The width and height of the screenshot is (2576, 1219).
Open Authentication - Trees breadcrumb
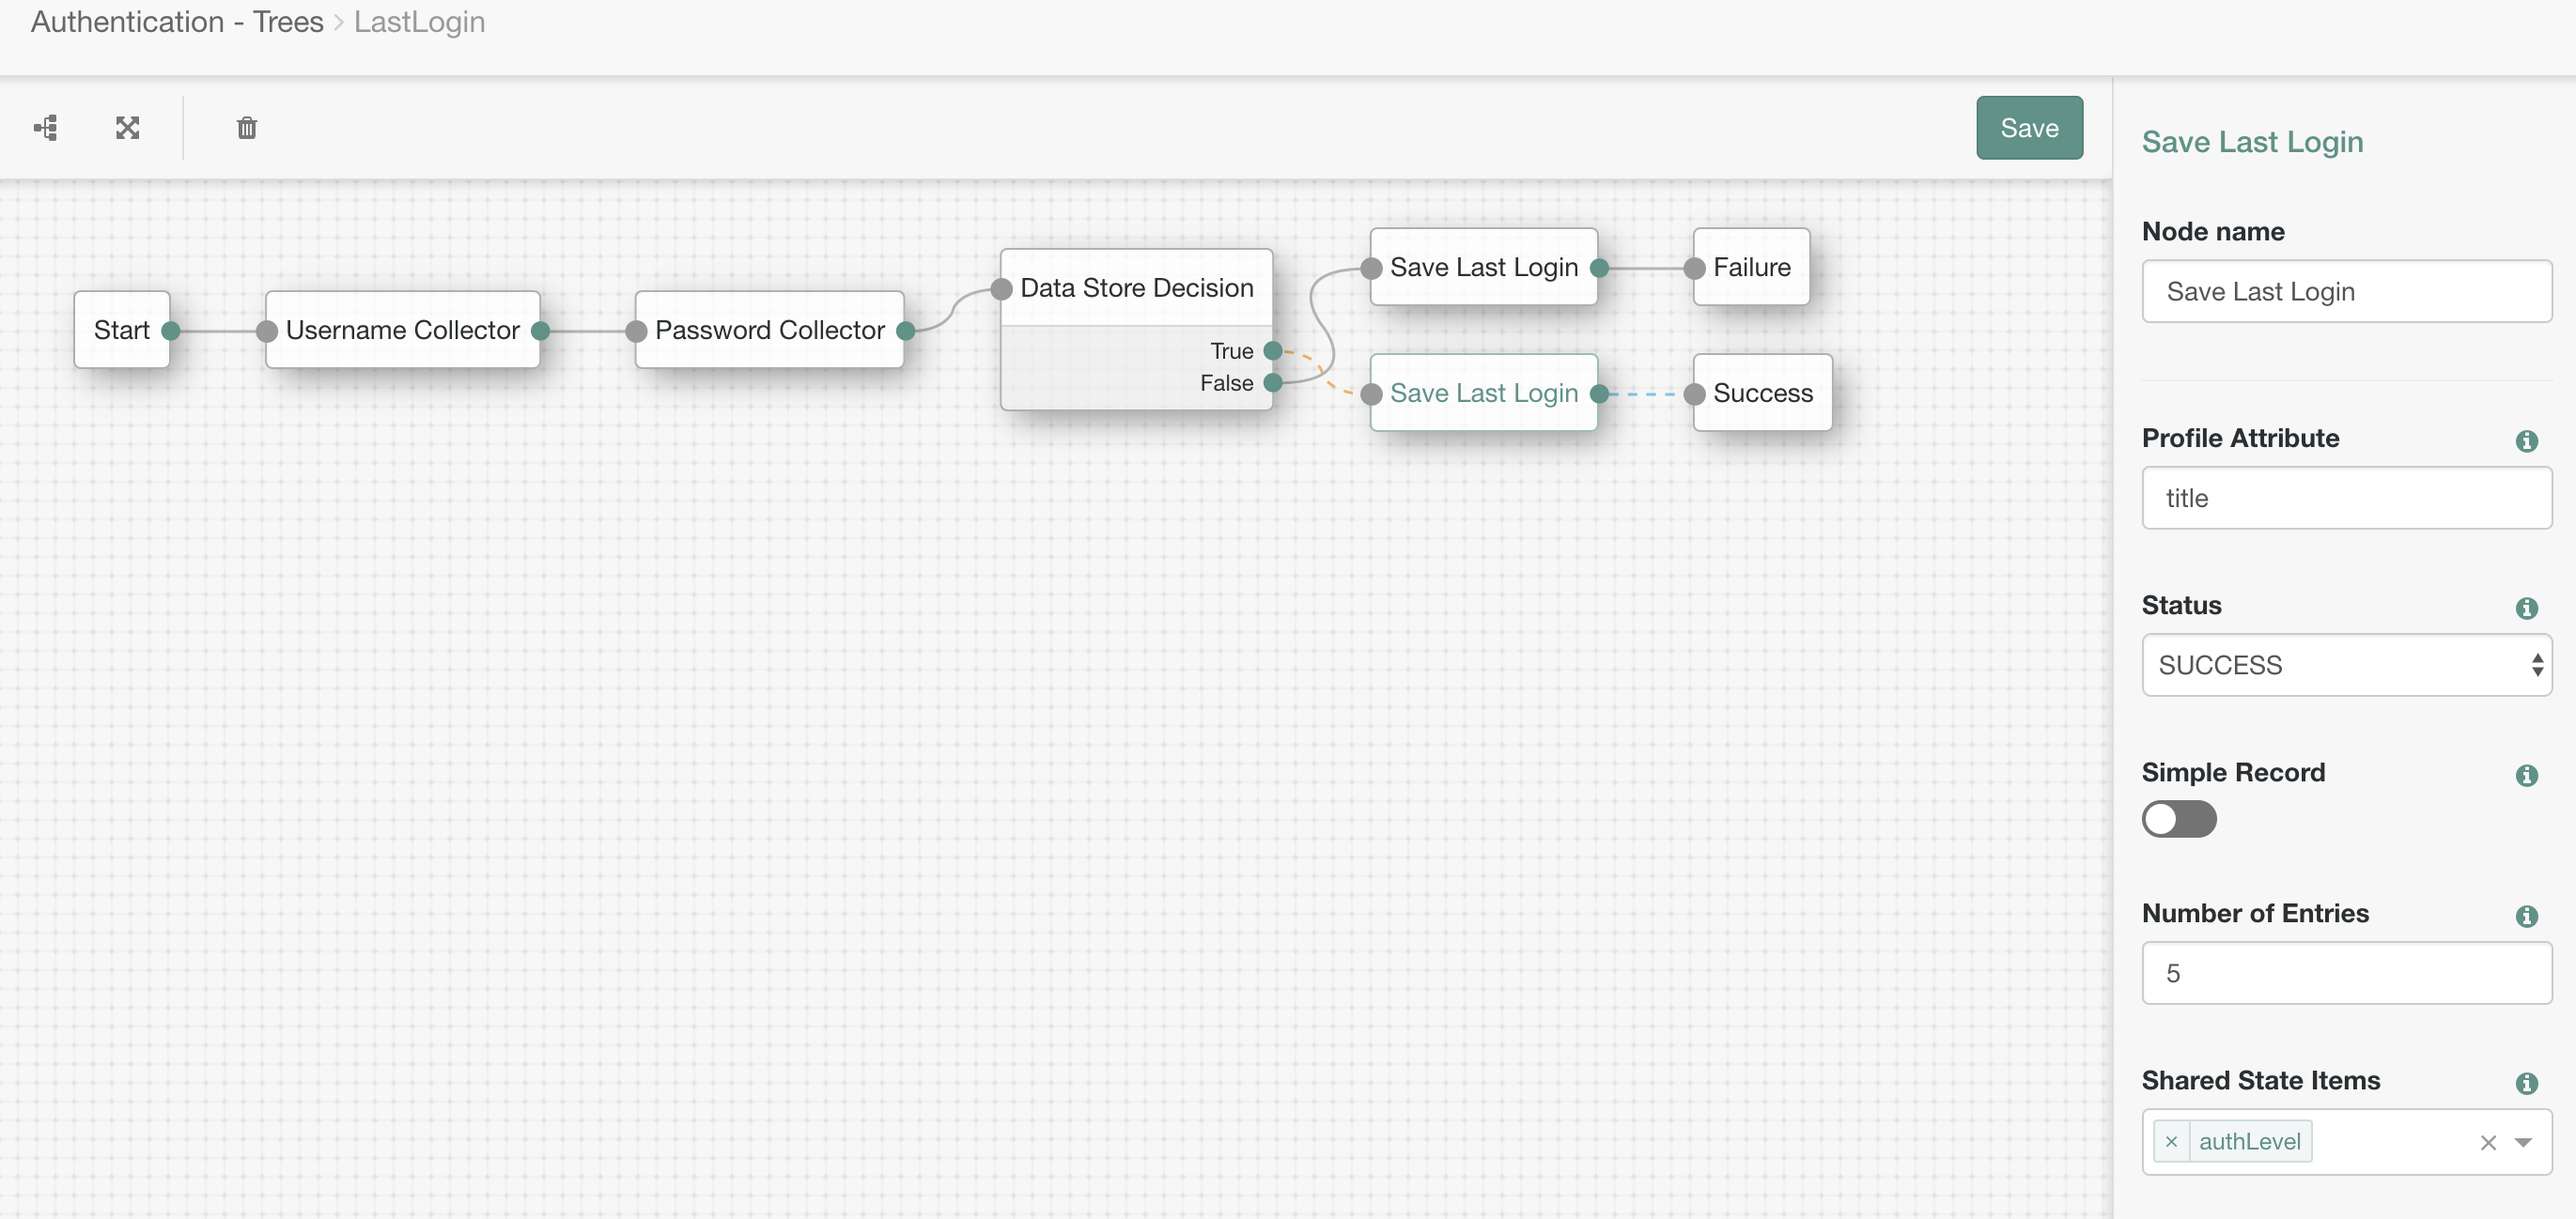pyautogui.click(x=177, y=22)
